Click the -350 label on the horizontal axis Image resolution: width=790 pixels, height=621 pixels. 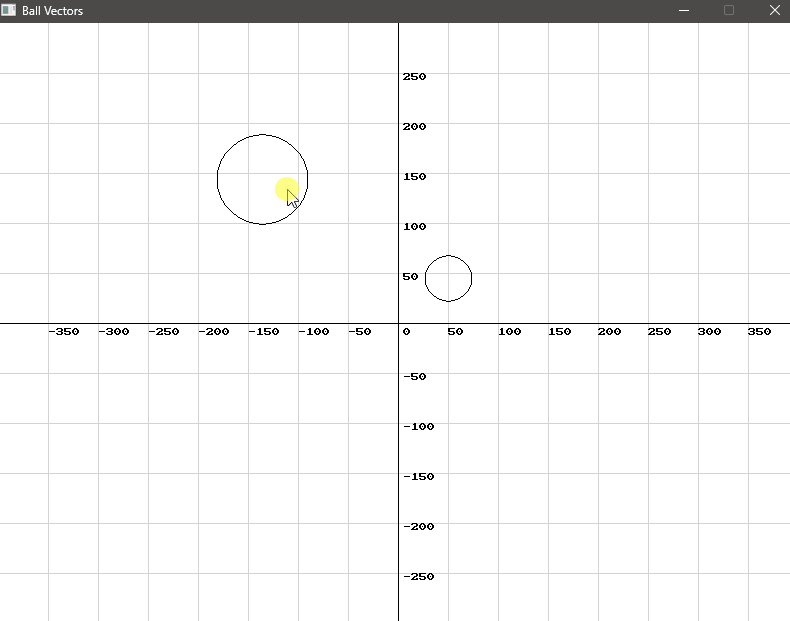63,332
